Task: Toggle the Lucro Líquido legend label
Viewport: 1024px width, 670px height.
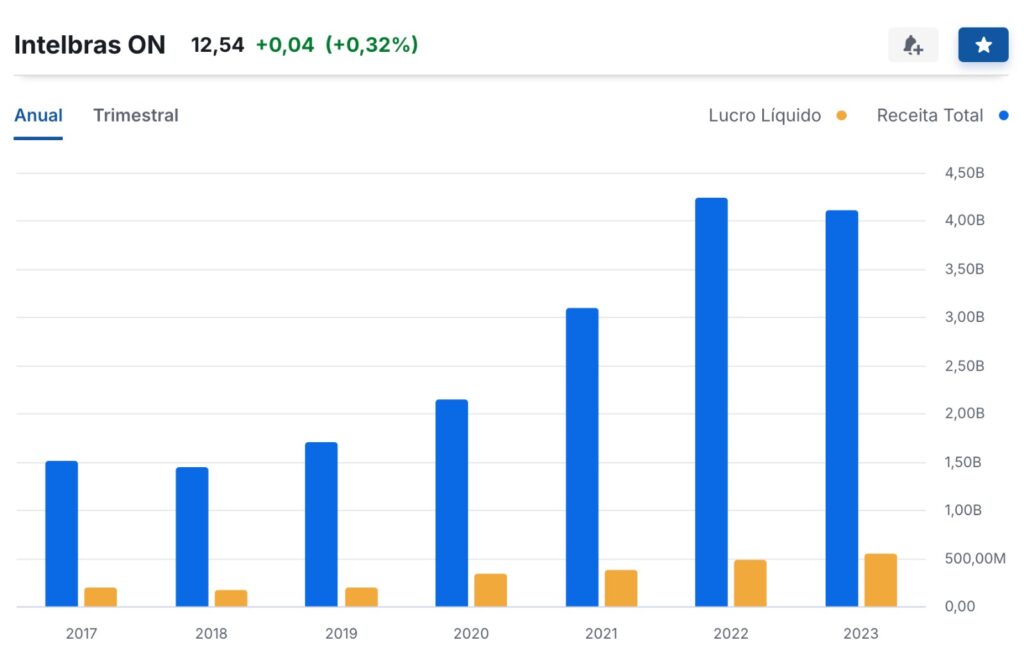Action: (764, 115)
